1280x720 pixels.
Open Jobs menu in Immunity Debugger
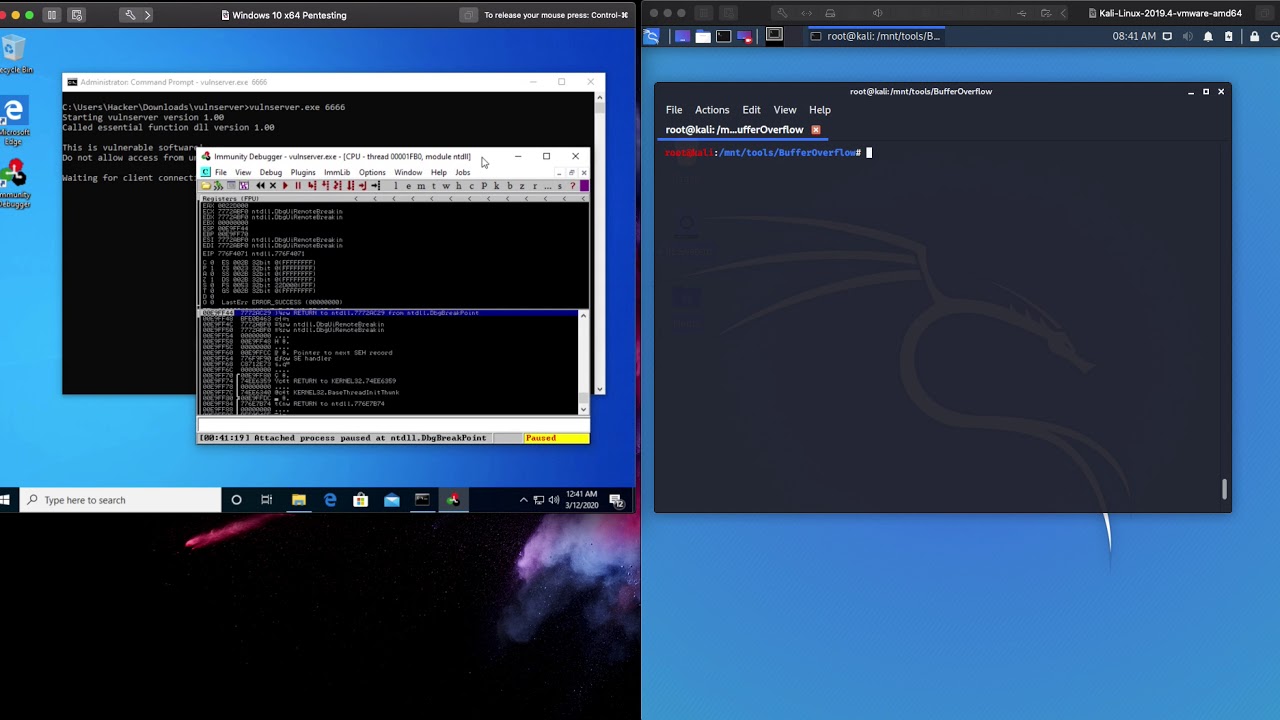click(463, 172)
